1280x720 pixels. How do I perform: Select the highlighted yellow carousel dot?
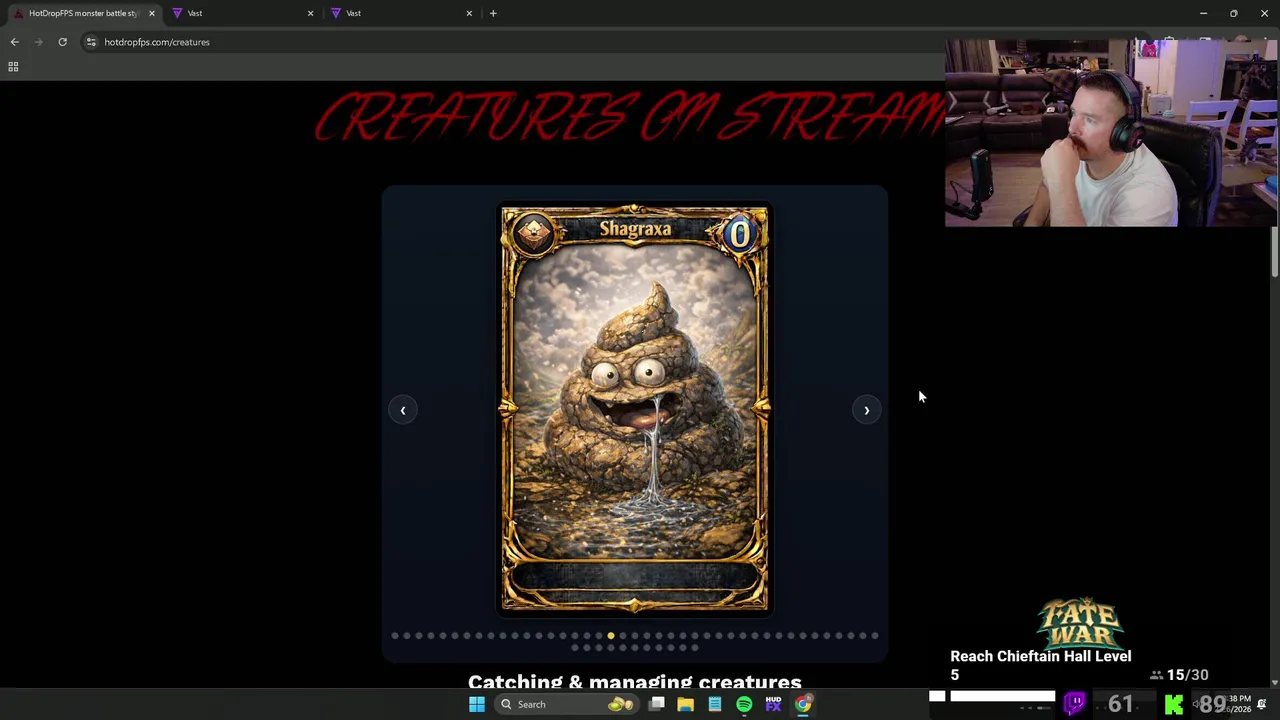pos(611,636)
